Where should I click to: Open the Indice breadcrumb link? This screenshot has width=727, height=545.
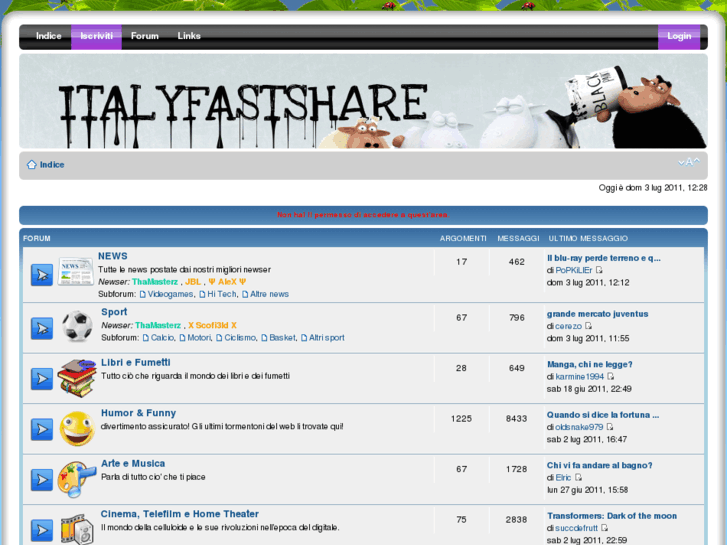click(x=52, y=165)
